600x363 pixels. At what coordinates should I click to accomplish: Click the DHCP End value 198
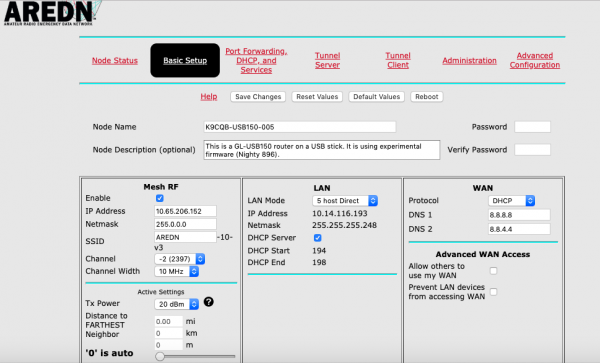pyautogui.click(x=319, y=262)
